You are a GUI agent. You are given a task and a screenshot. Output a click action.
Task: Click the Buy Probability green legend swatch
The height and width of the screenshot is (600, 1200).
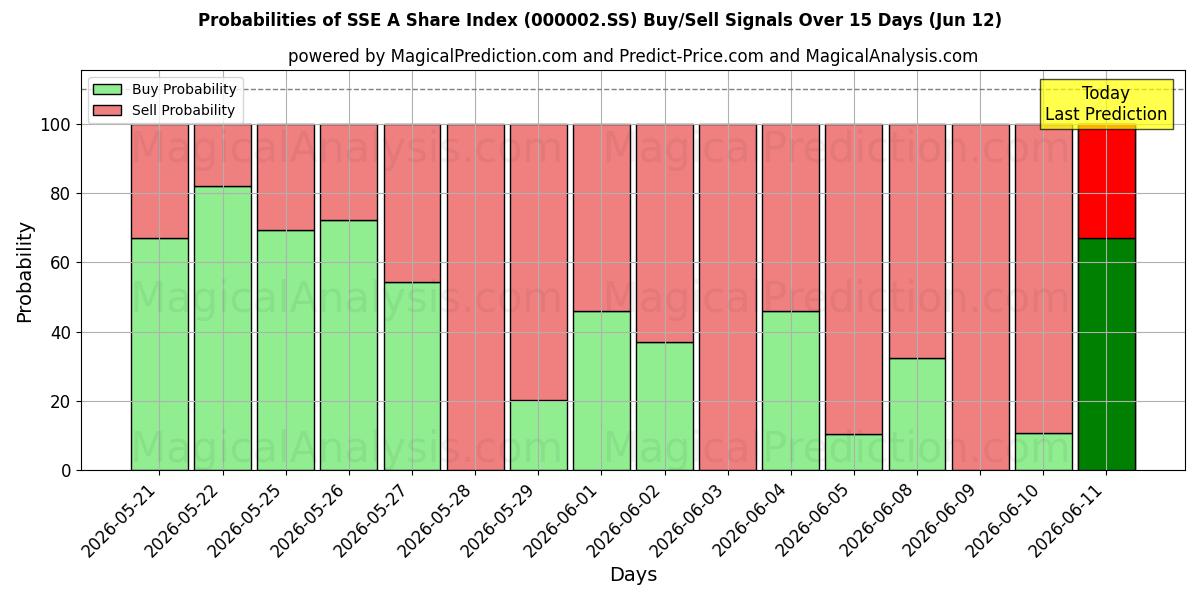coord(107,90)
